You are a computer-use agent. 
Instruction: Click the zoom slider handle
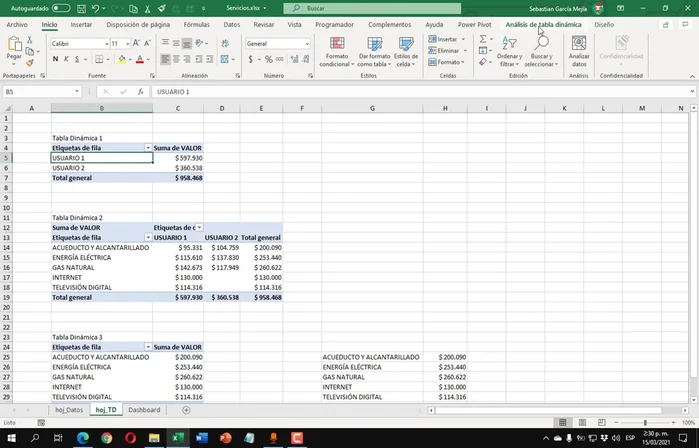click(x=645, y=423)
